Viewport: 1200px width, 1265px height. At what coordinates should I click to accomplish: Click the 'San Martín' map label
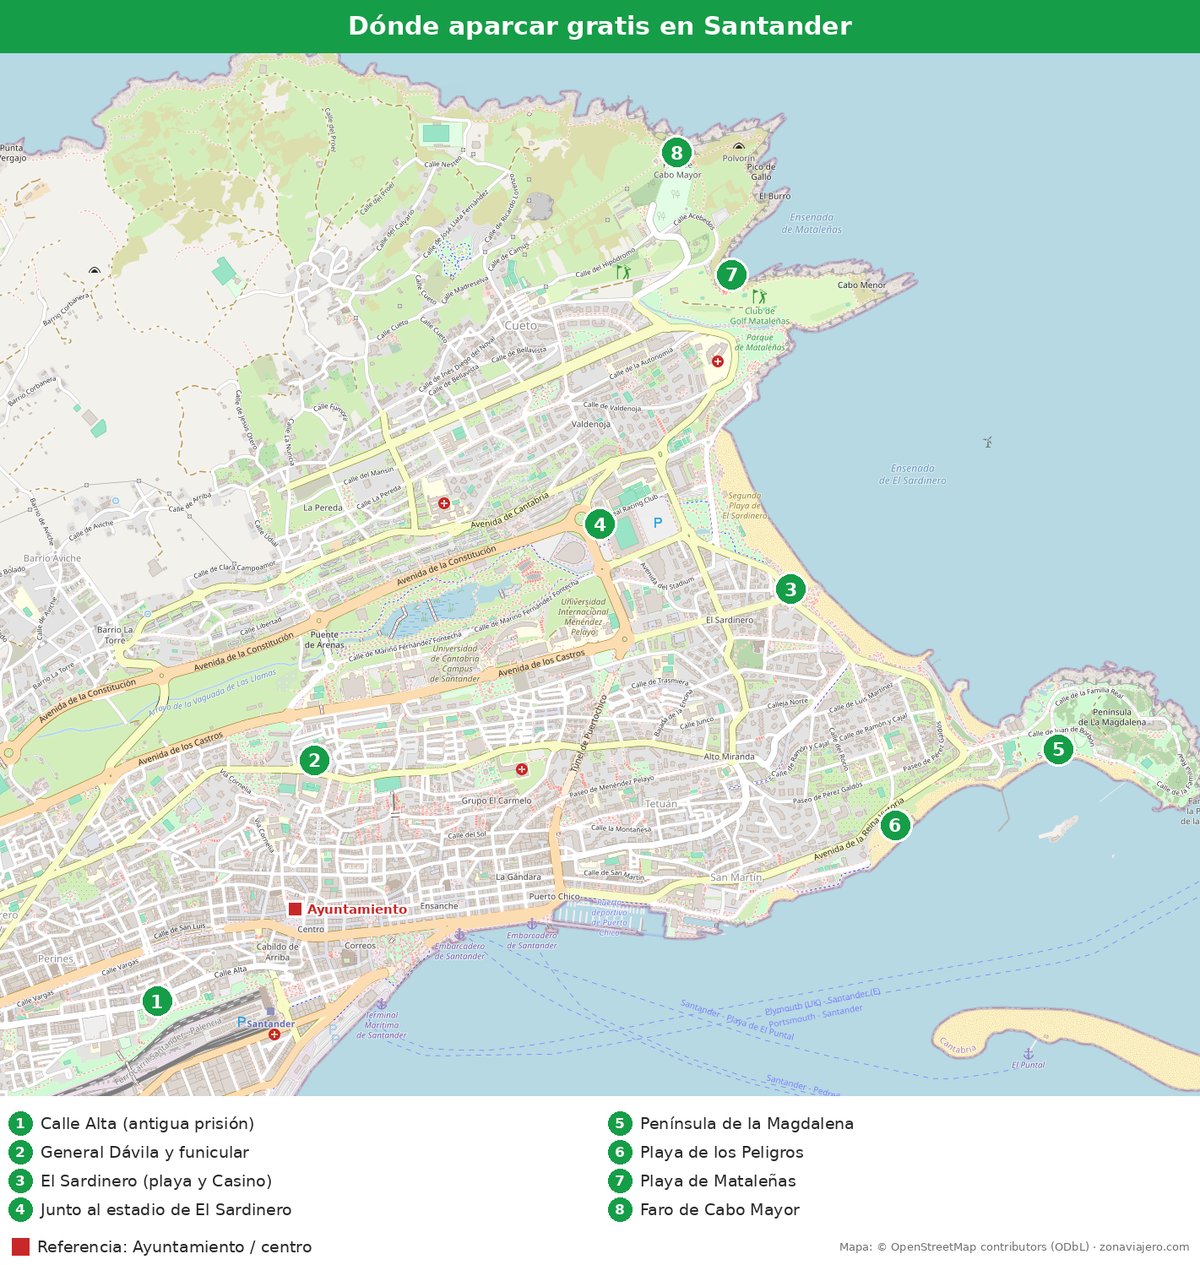point(736,877)
